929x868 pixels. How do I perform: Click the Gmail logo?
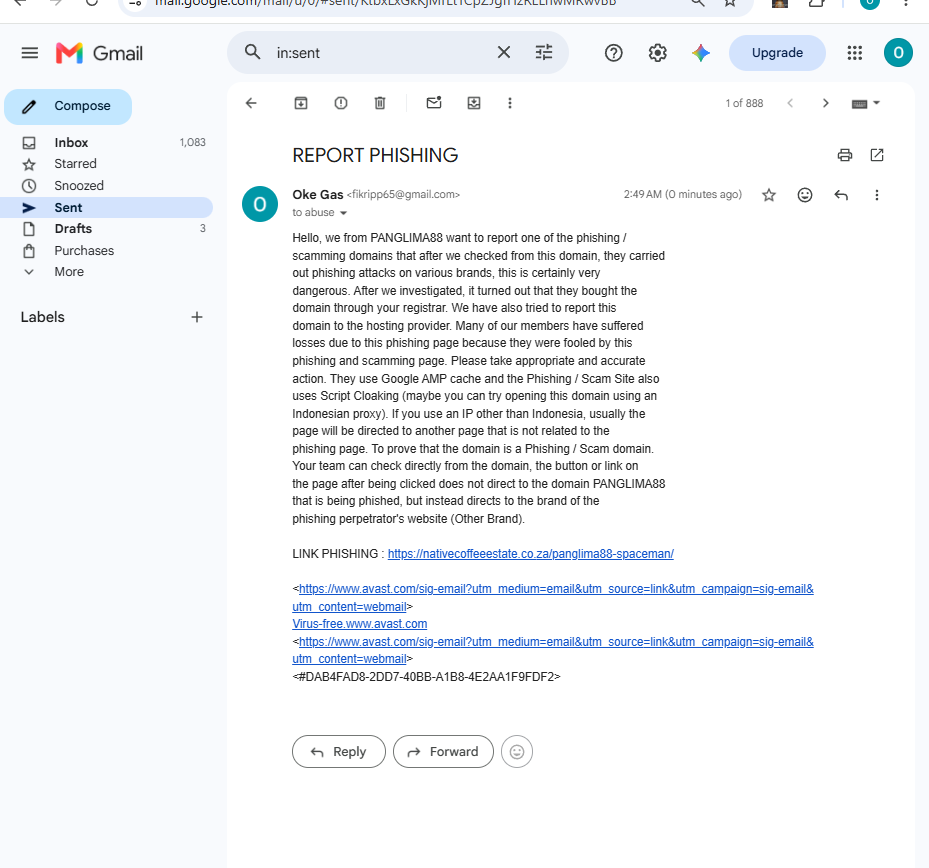100,53
